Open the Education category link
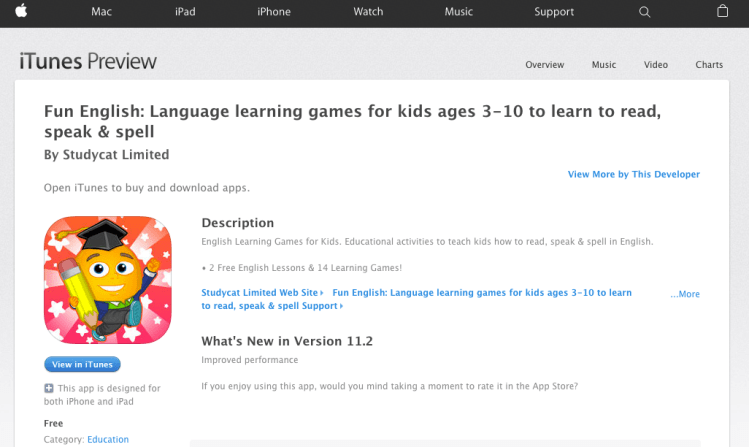749x447 pixels. (108, 439)
